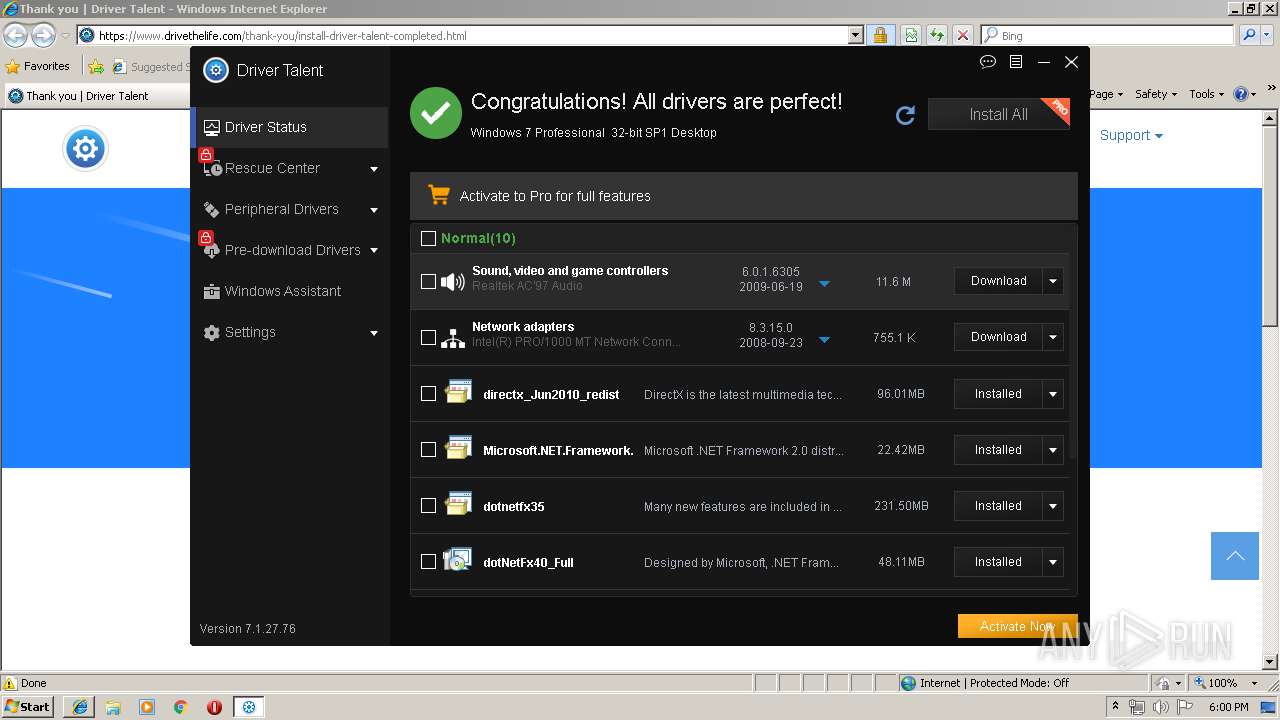1280x720 pixels.
Task: Click the Microsoft.NET.Framework package icon
Action: click(x=458, y=449)
